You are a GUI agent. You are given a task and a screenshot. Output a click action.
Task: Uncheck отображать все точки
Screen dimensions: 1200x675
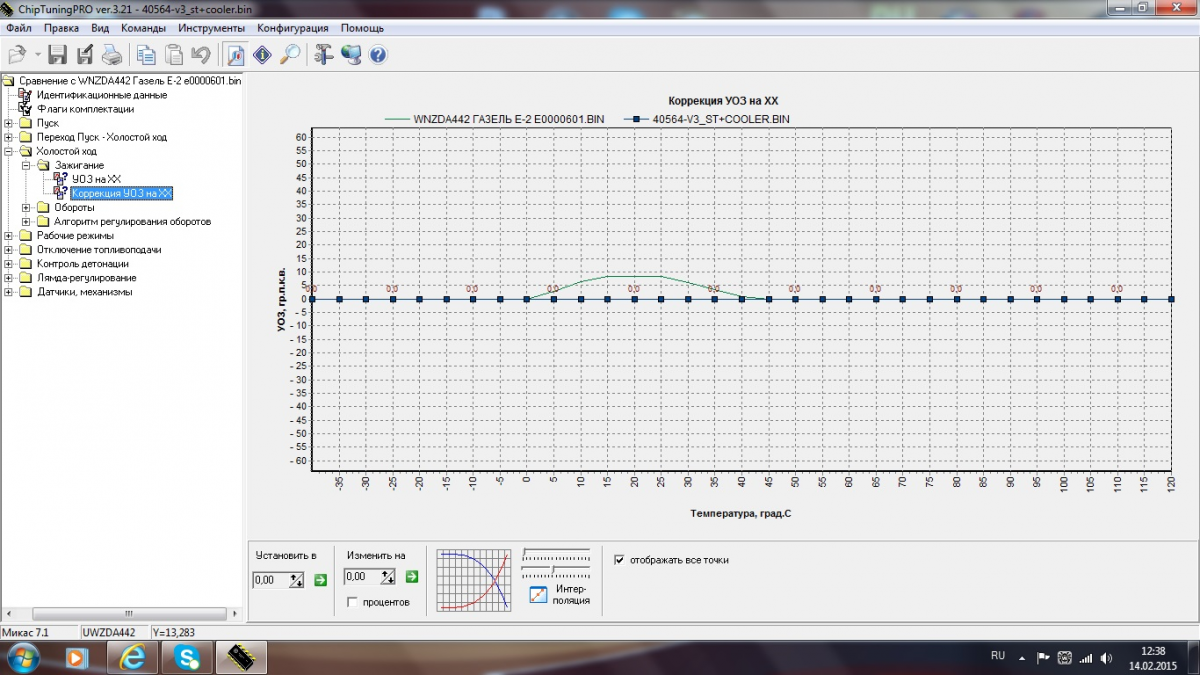620,560
